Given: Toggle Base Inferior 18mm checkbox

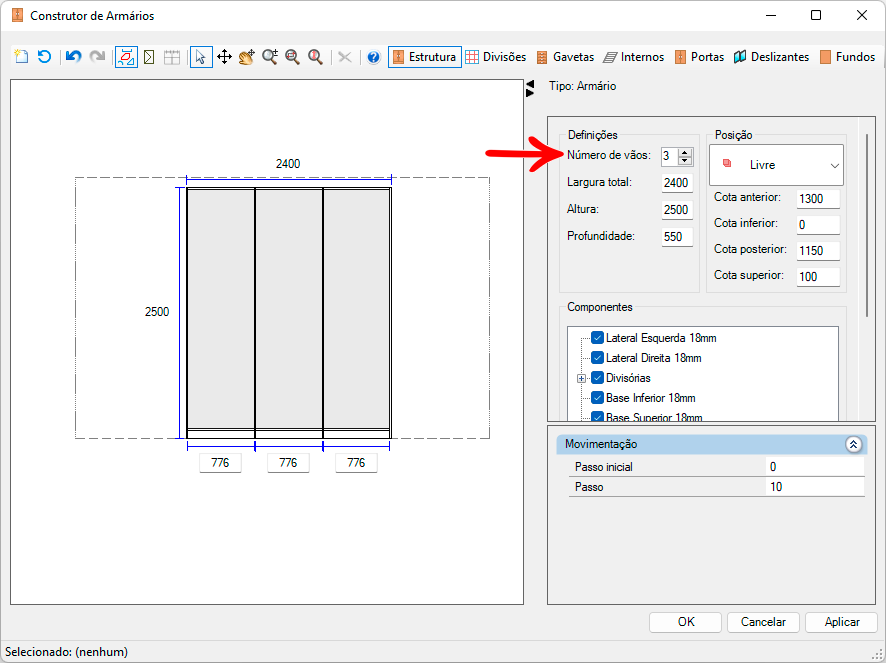Looking at the screenshot, I should click(597, 398).
